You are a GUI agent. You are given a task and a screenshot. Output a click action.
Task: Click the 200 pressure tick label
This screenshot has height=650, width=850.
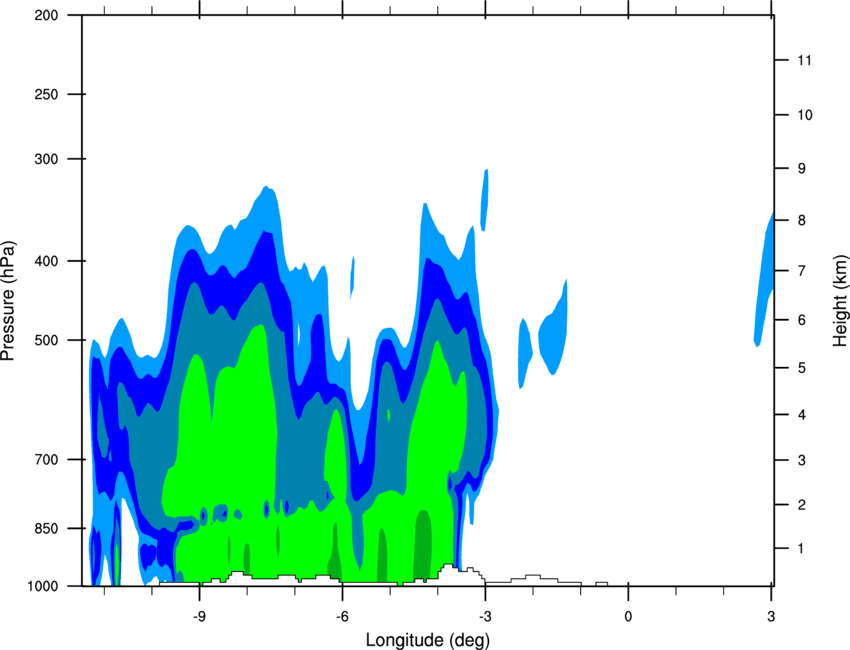pyautogui.click(x=46, y=15)
